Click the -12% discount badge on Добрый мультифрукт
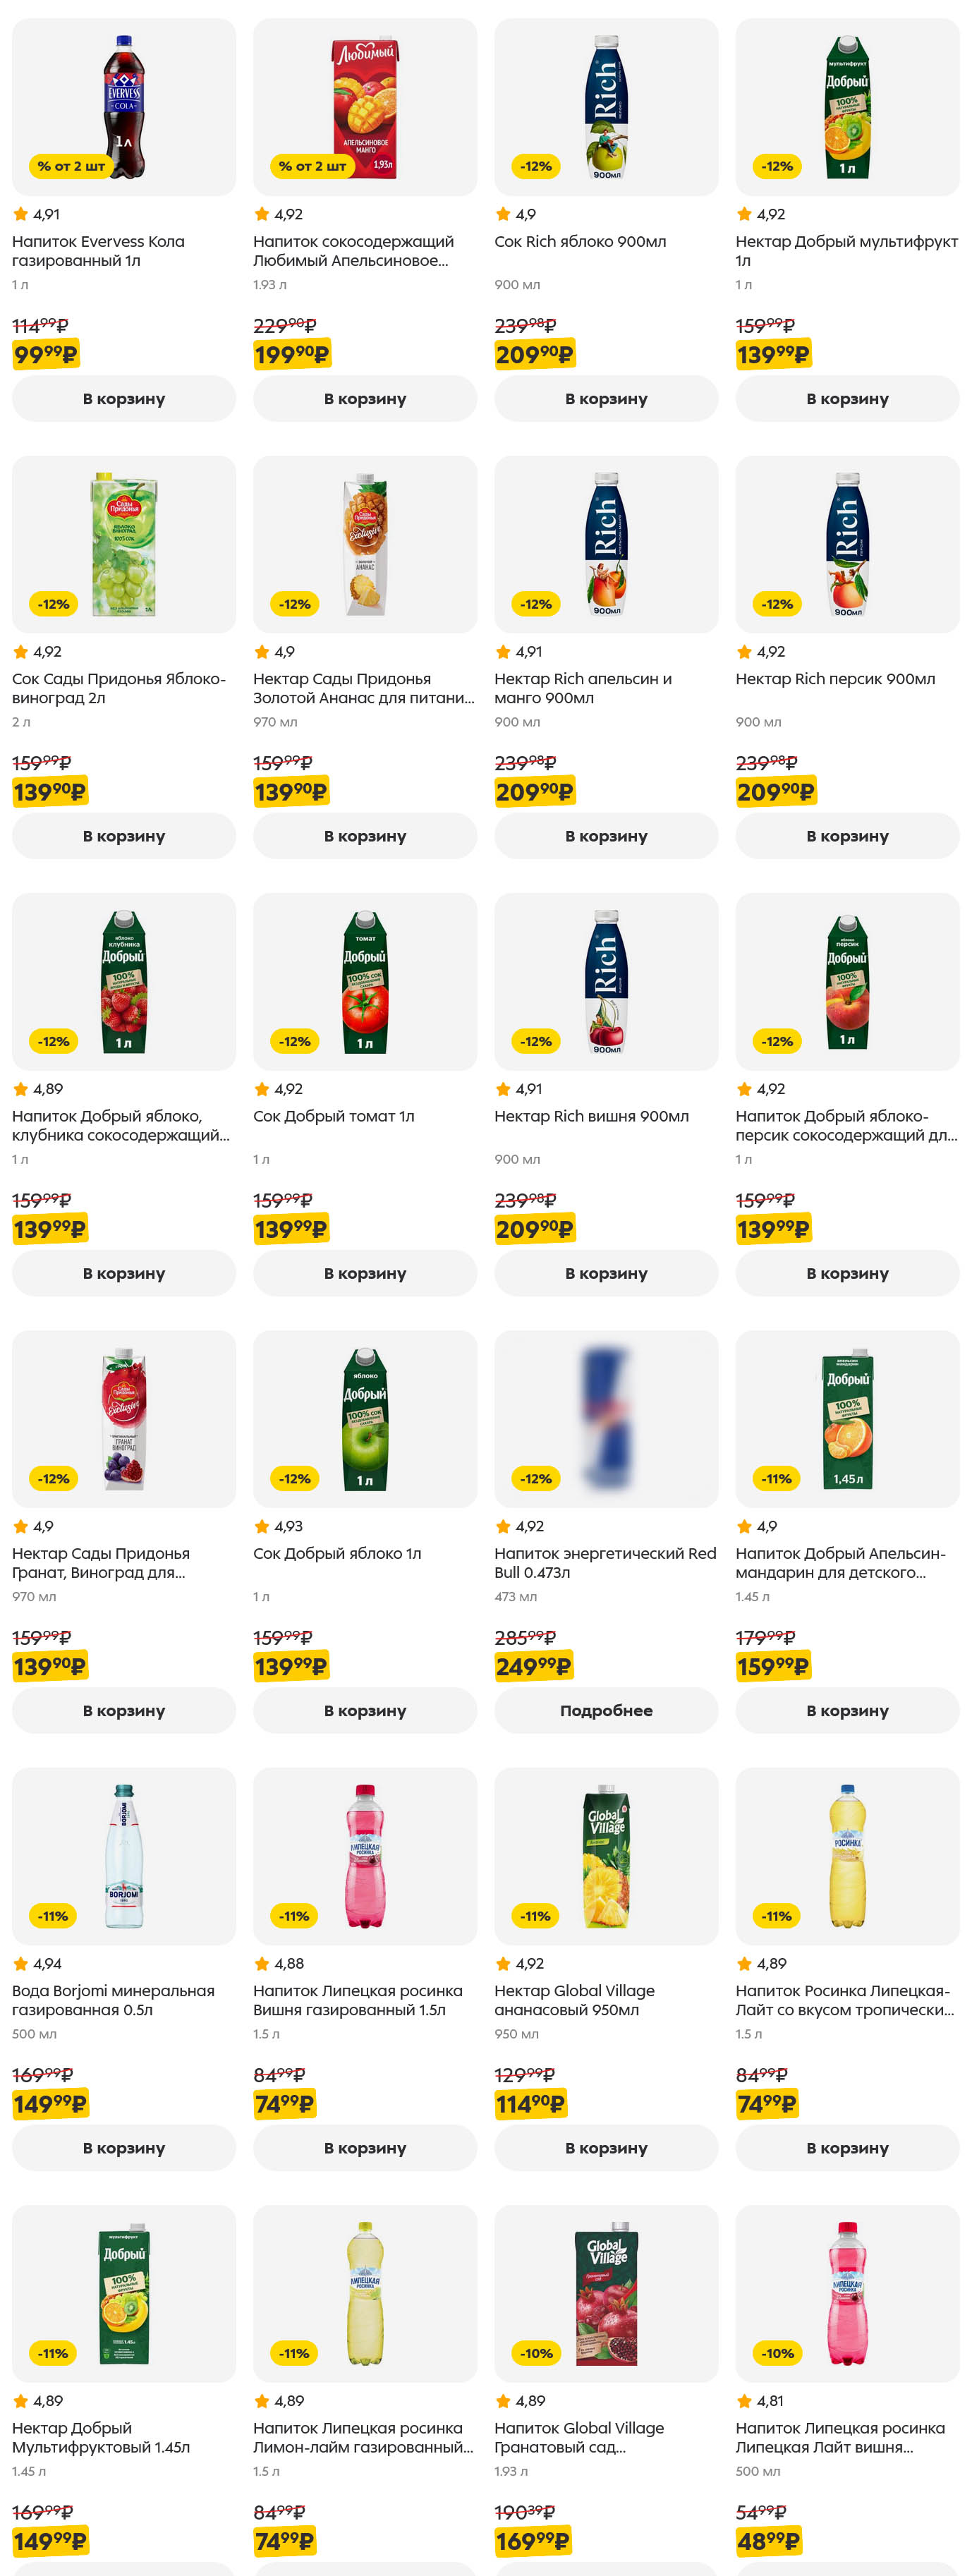This screenshot has height=2576, width=972. pos(777,166)
